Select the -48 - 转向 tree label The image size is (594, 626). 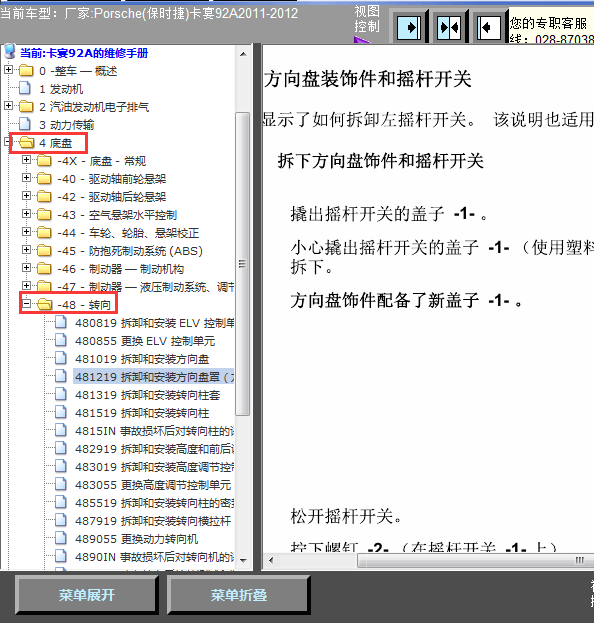coord(84,305)
